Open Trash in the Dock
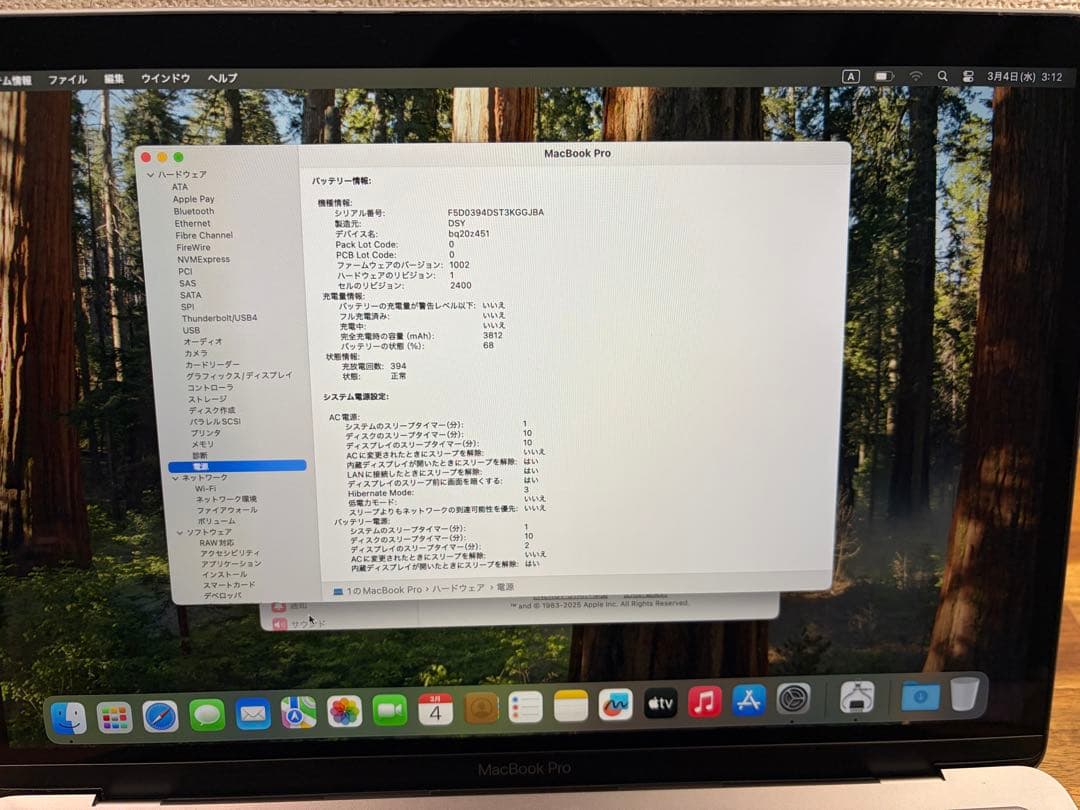The image size is (1080, 810). pos(965,694)
